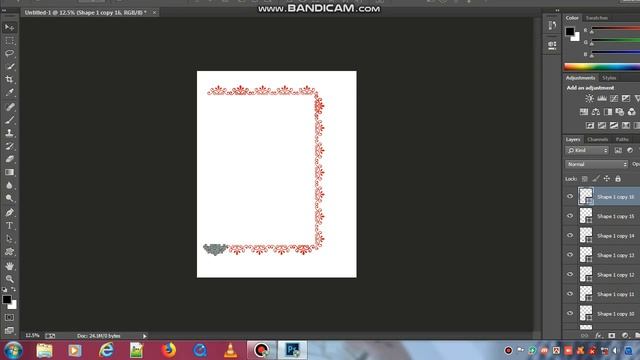Add an Exposure adjustment
Screen dimensions: 640x360
point(626,99)
